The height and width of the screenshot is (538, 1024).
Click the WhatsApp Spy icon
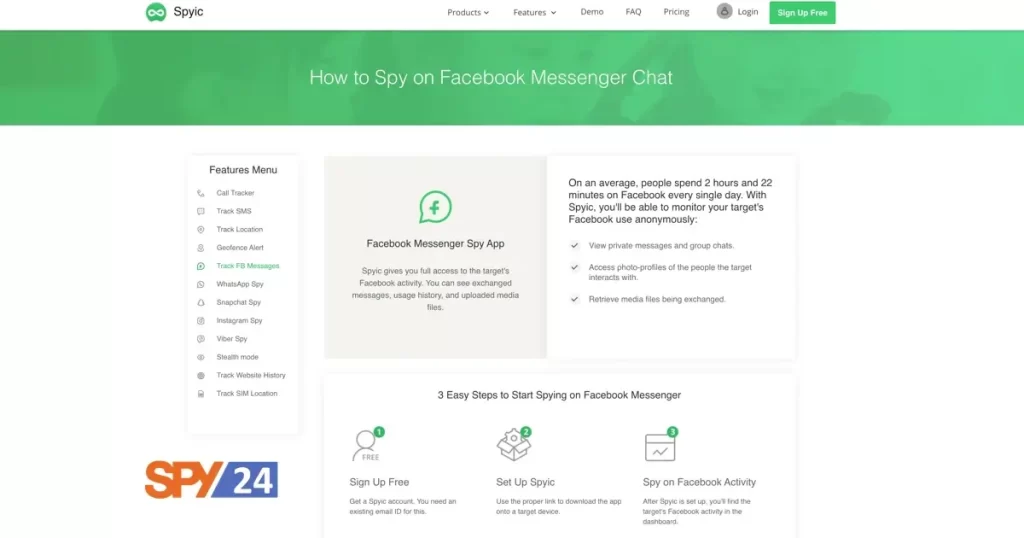[200, 285]
